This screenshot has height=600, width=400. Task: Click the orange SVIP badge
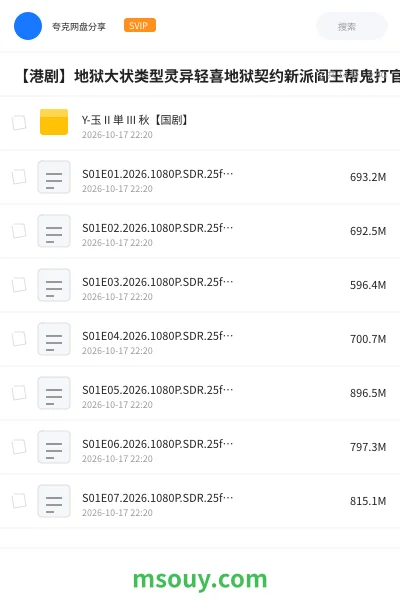[x=140, y=25]
